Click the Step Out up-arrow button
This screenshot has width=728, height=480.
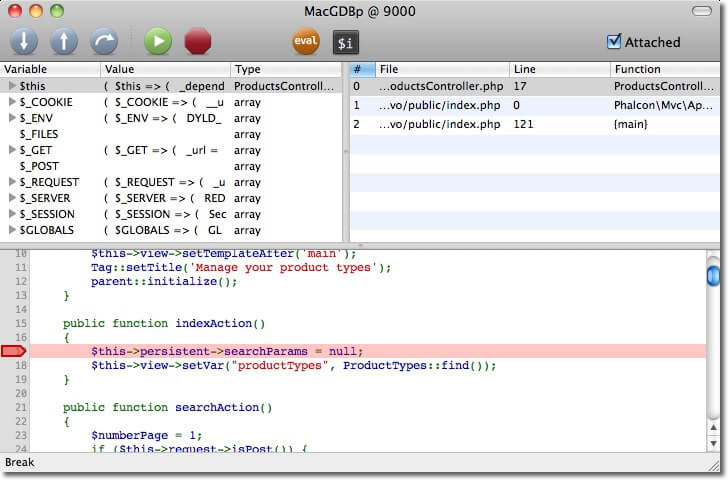64,41
